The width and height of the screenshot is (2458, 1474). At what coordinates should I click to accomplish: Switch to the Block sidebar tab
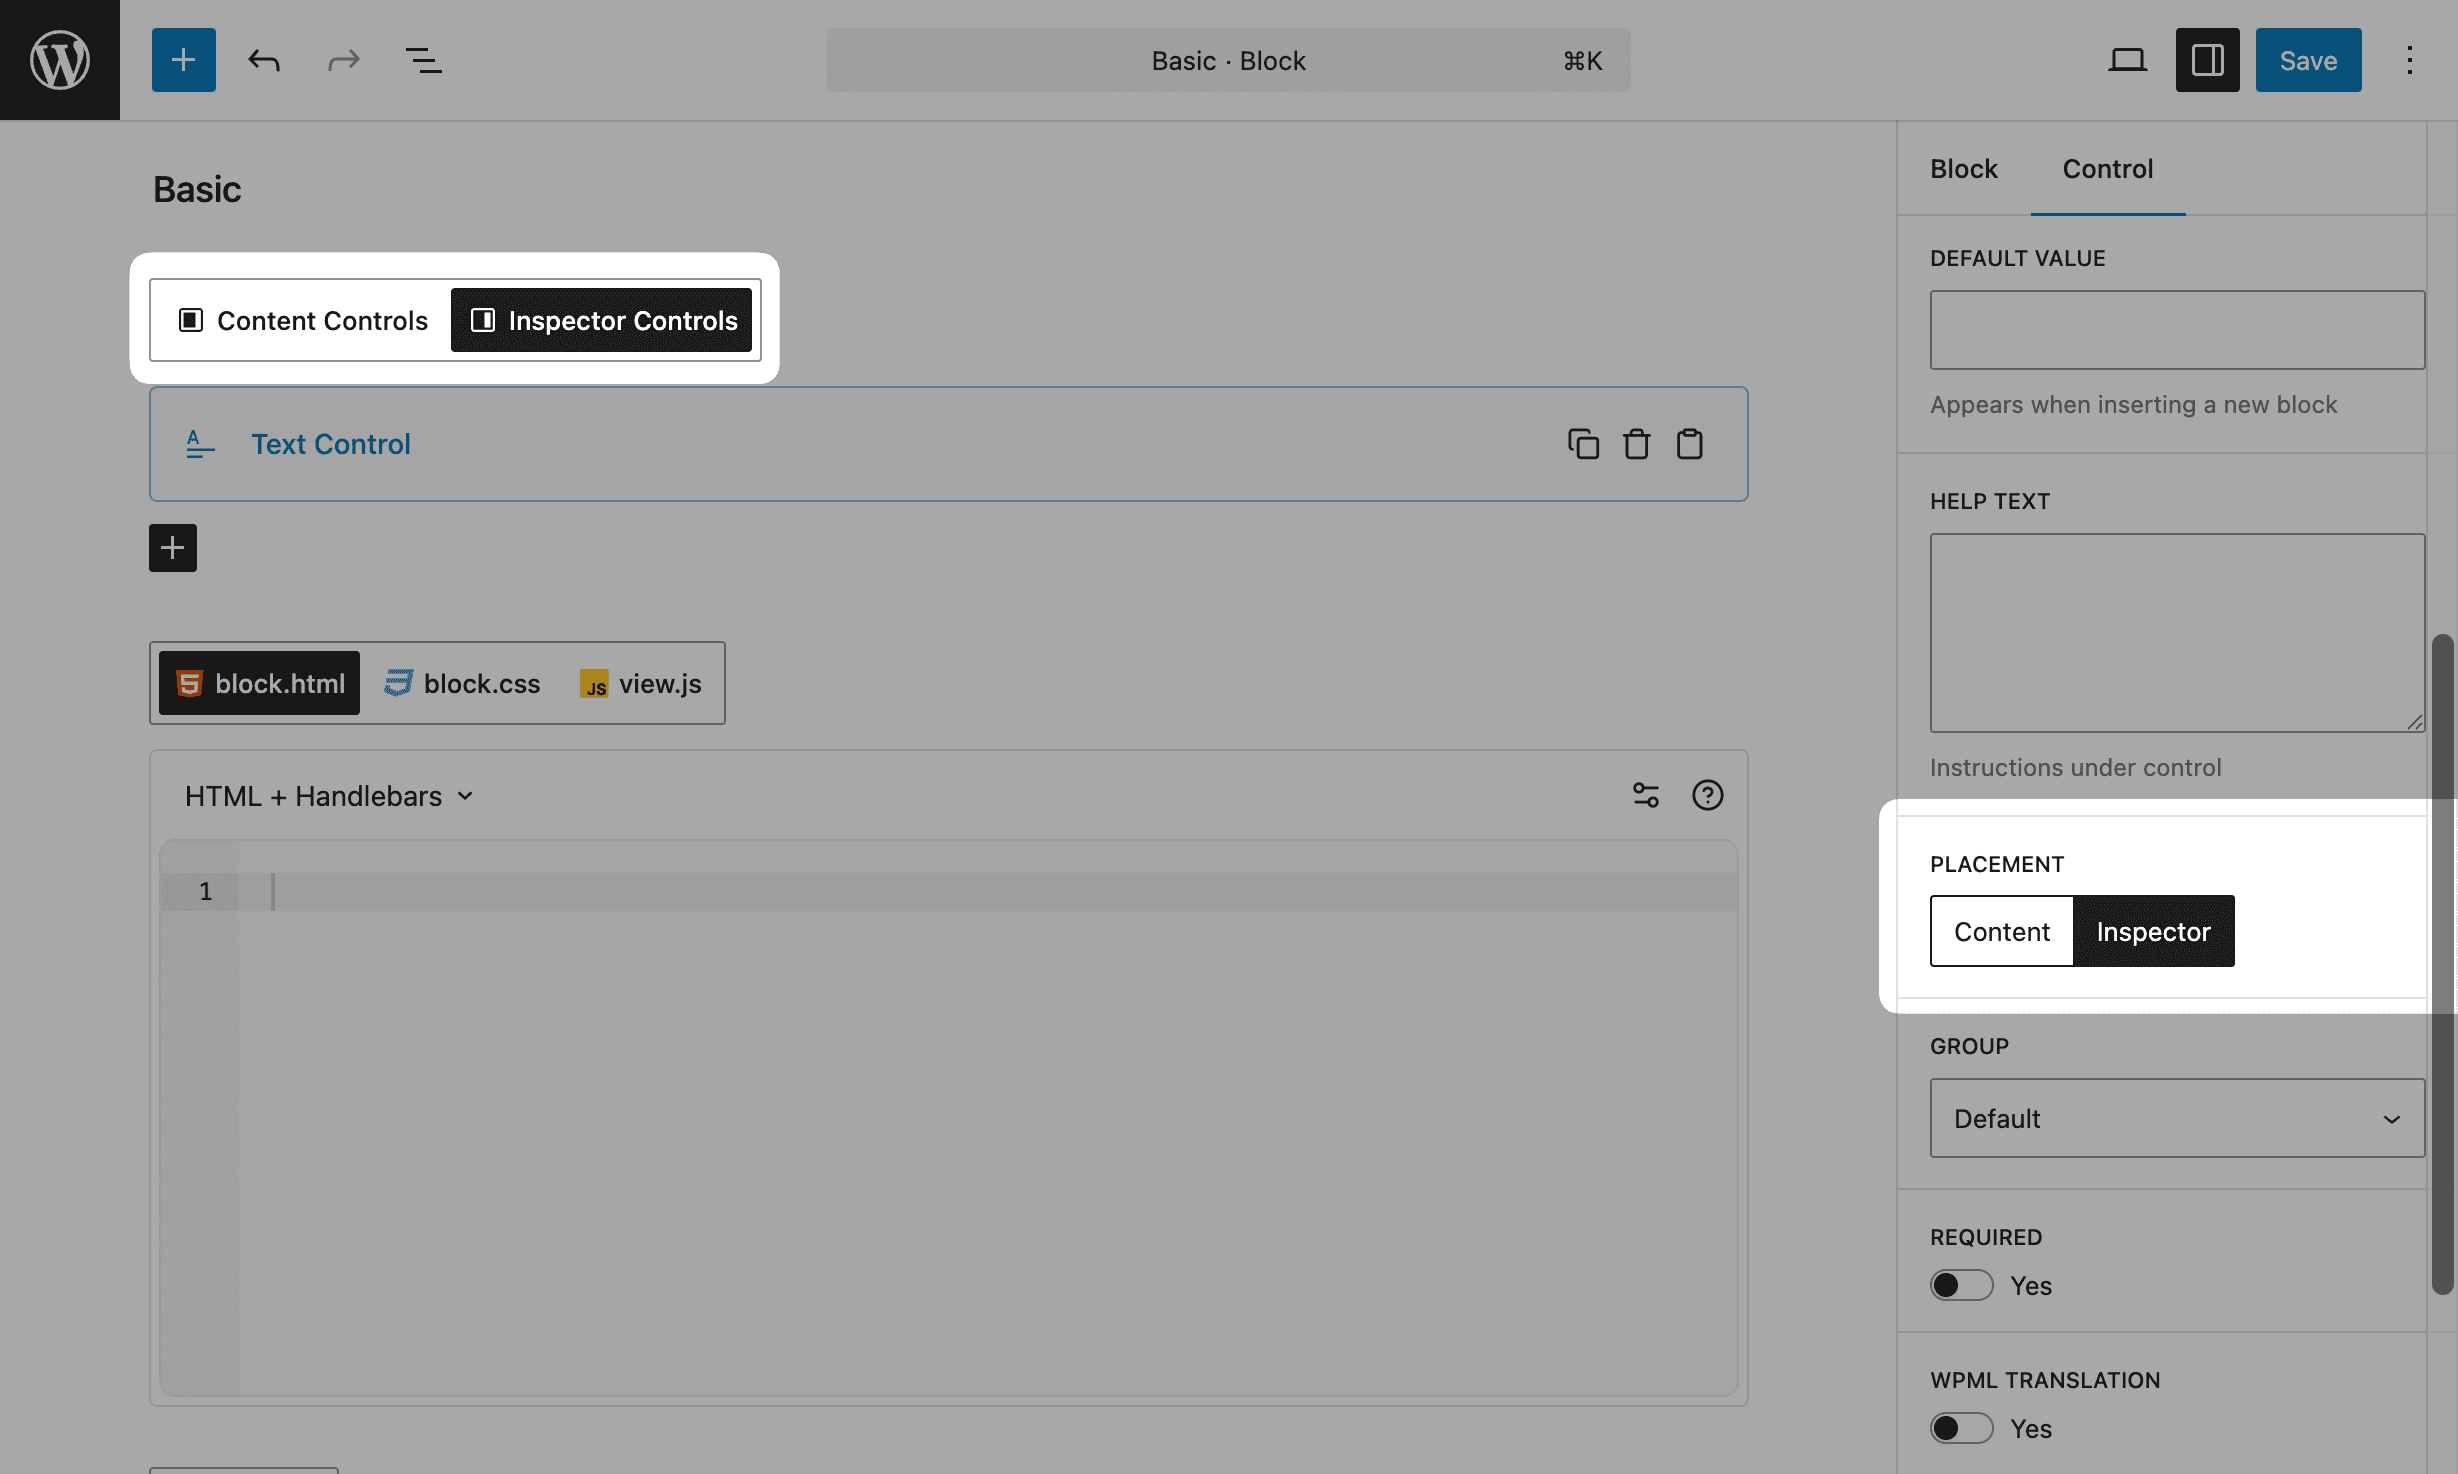point(1963,169)
